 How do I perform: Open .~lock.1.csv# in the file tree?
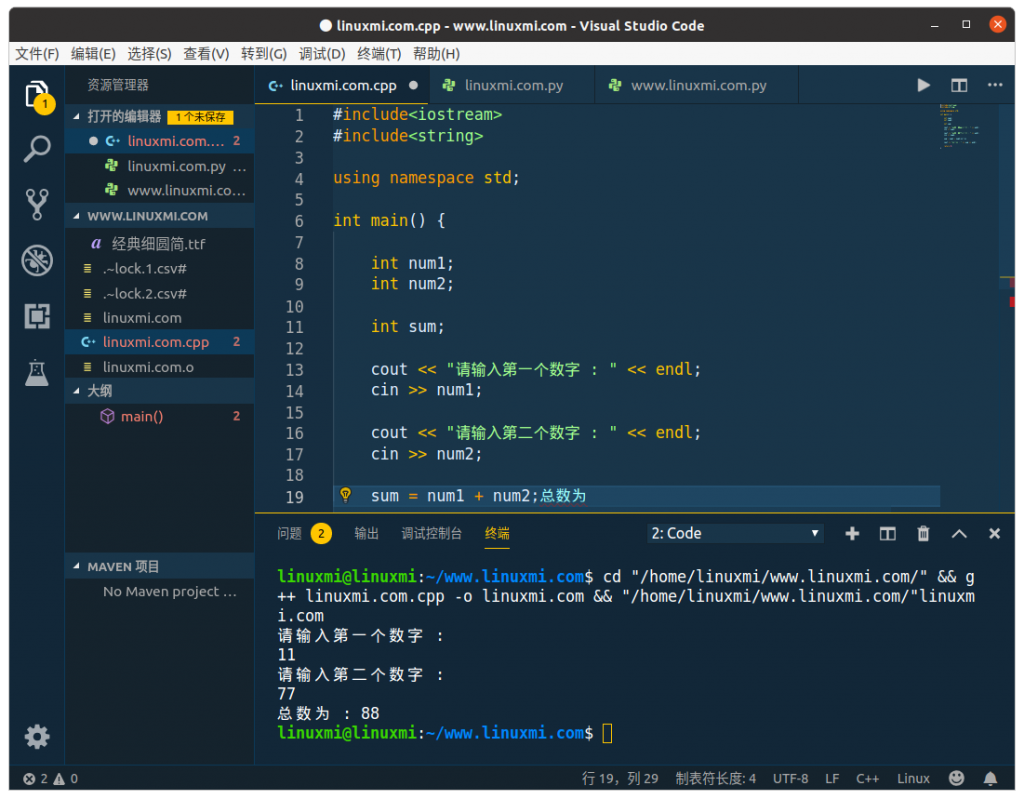click(x=159, y=269)
